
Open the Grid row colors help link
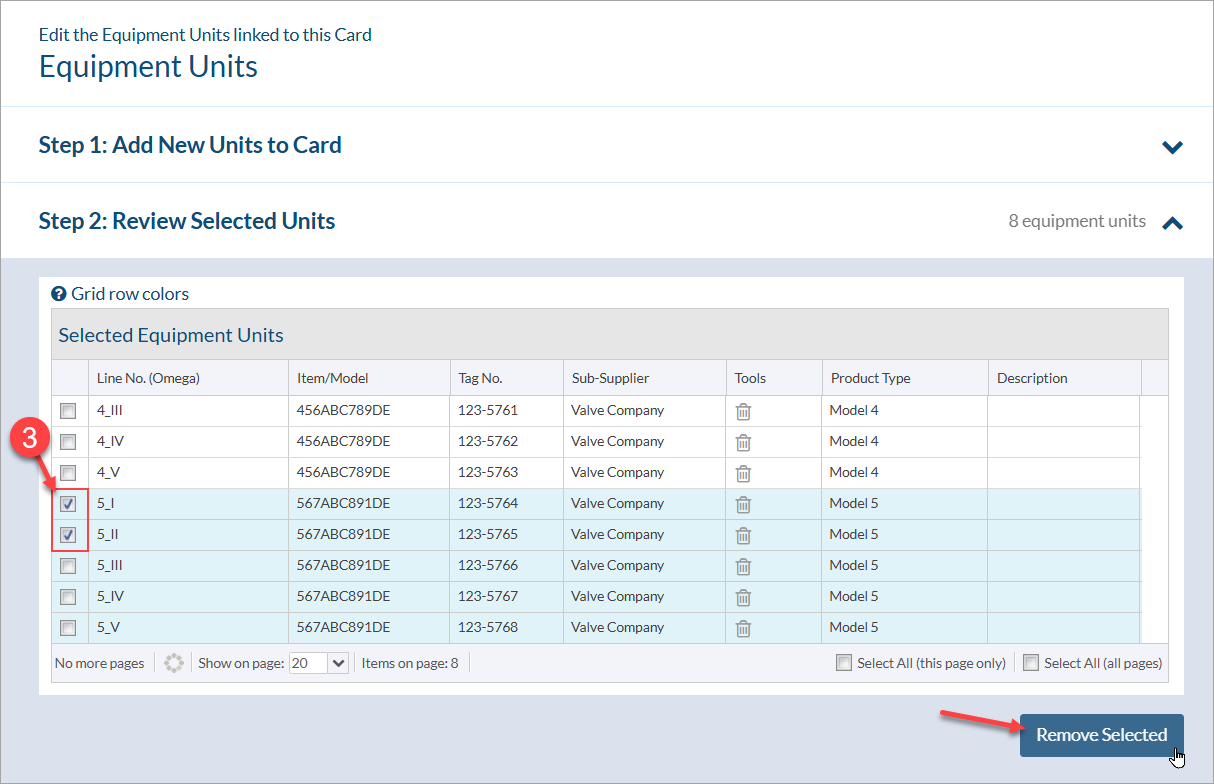pos(130,294)
